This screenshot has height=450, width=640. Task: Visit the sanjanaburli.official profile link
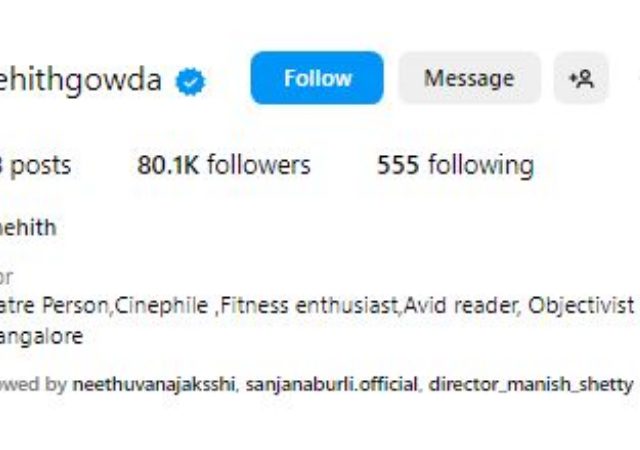tap(332, 384)
